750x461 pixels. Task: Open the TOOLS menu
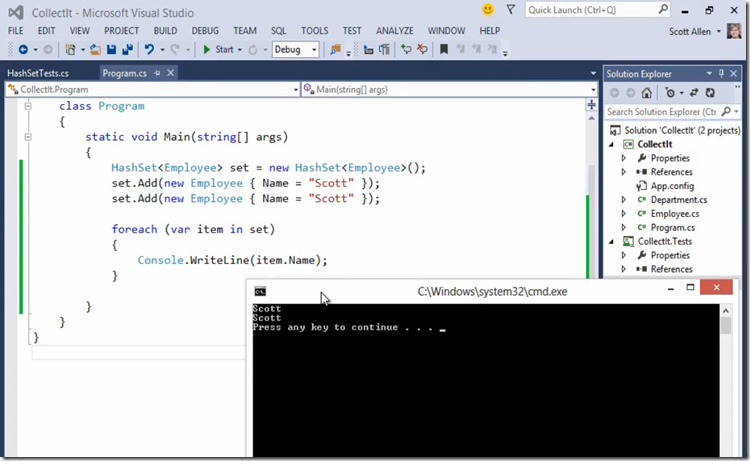[x=314, y=31]
